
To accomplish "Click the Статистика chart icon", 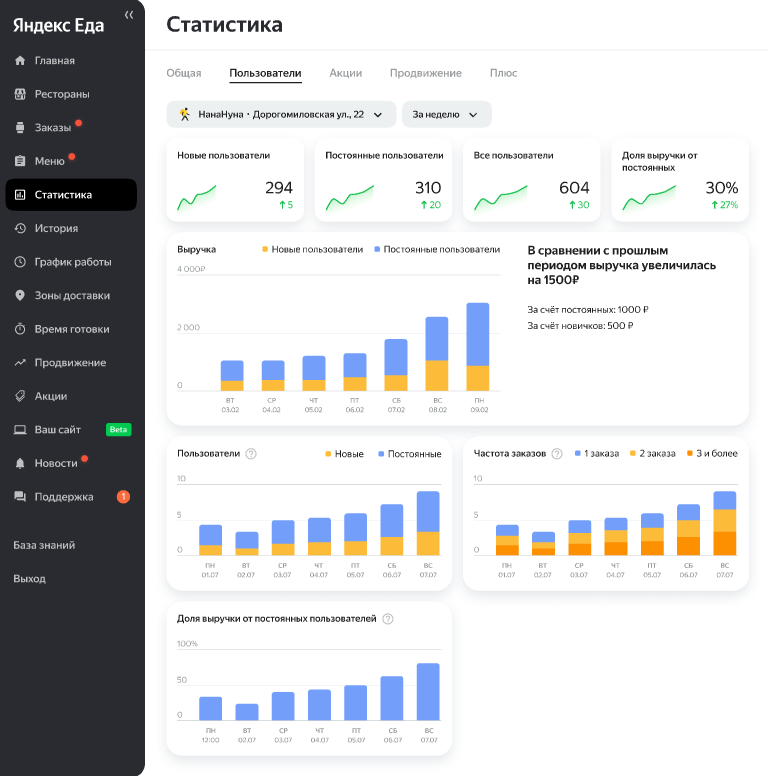I will [20, 194].
